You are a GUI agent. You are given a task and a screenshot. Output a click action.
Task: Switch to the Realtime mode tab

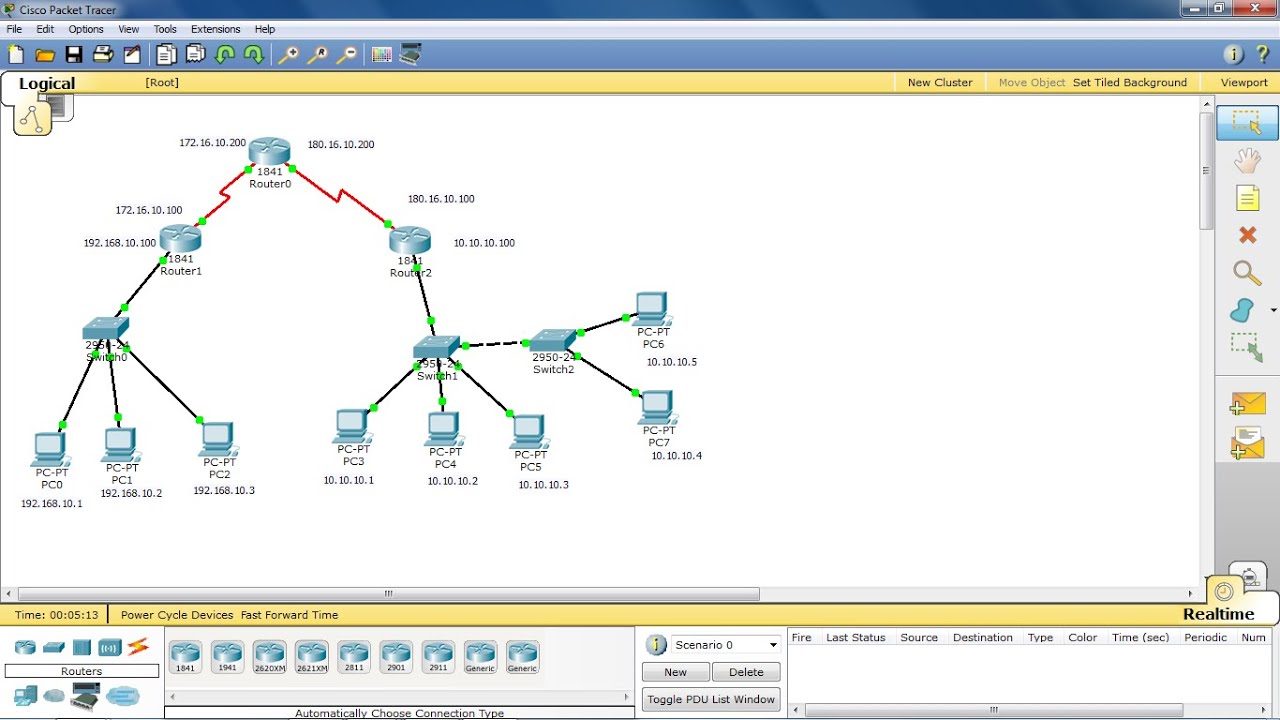tap(1218, 614)
